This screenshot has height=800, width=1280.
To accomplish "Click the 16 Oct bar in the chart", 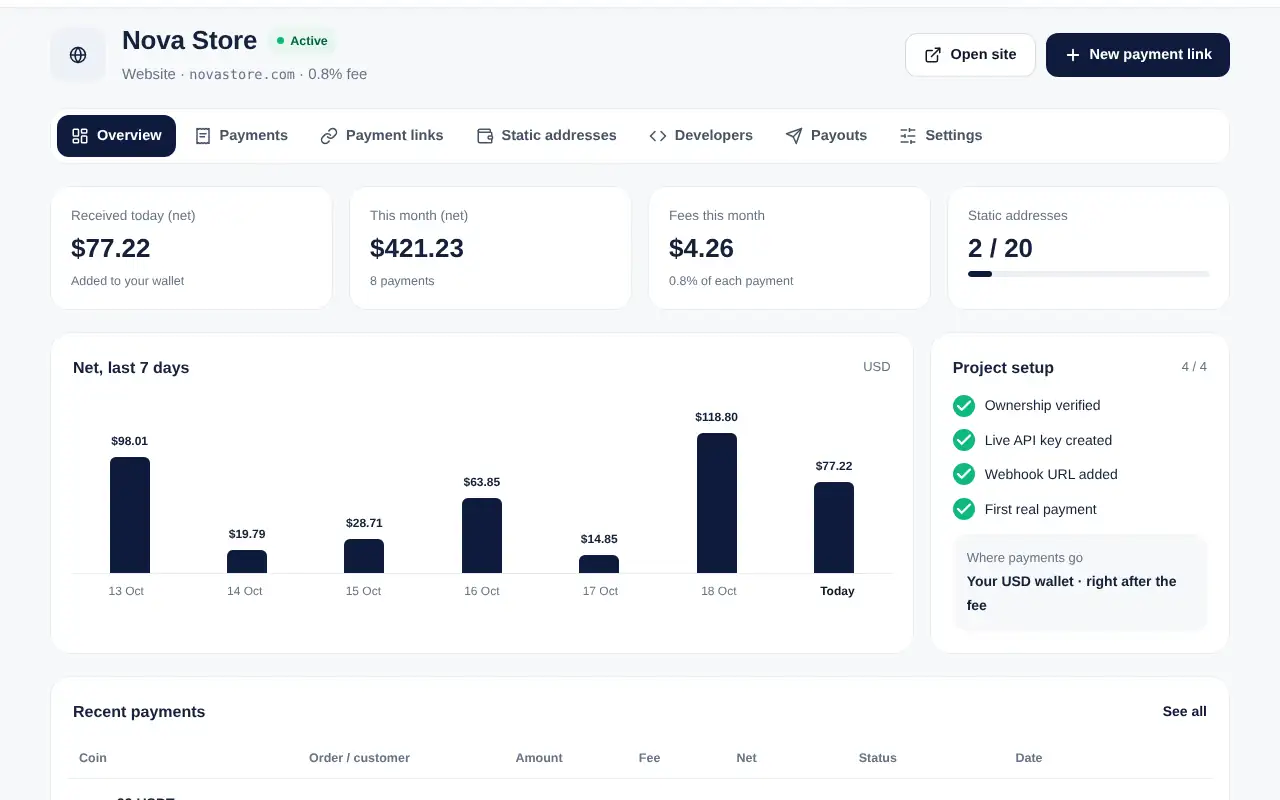I will (x=482, y=536).
